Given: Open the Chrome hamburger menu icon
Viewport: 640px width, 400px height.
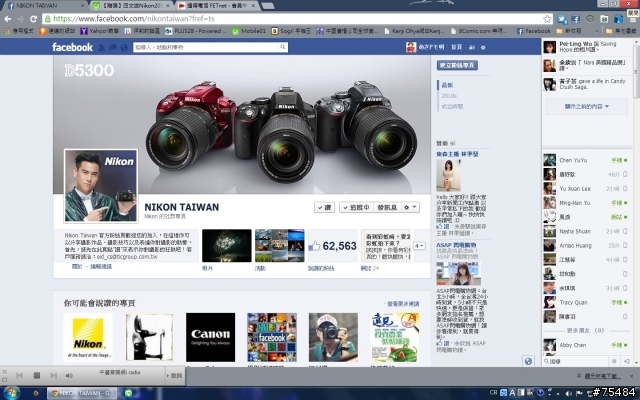Looking at the screenshot, I should [x=633, y=19].
